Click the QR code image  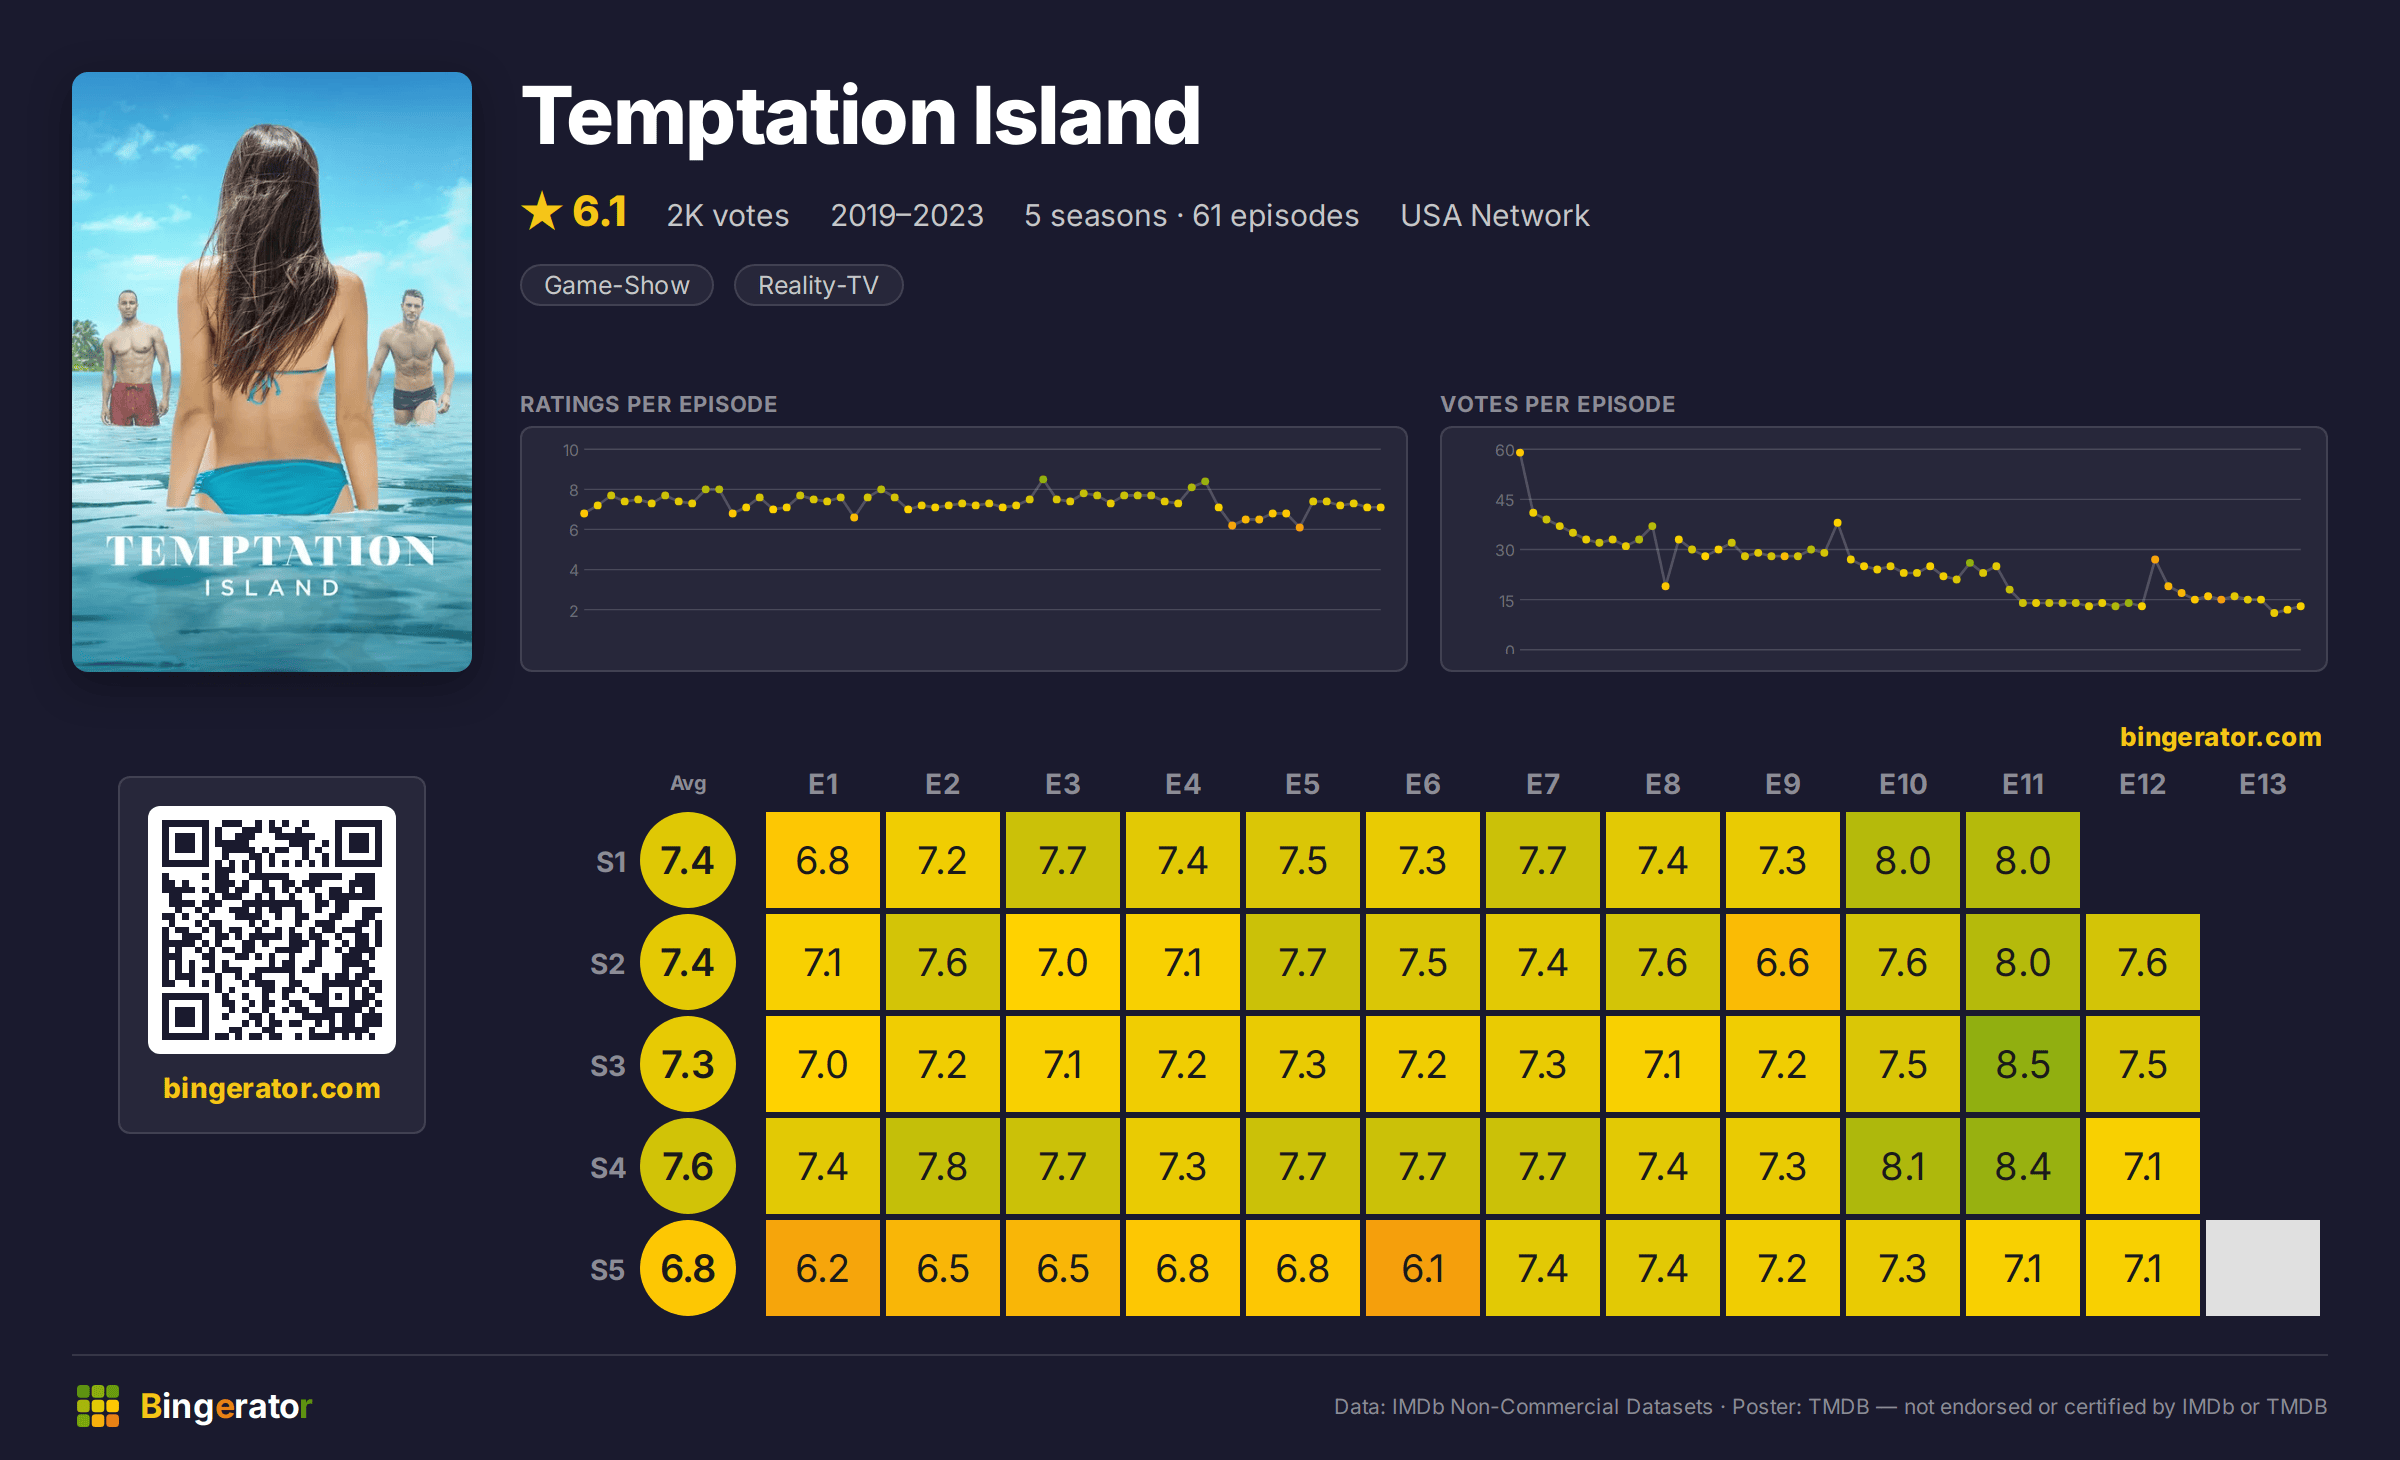click(272, 930)
